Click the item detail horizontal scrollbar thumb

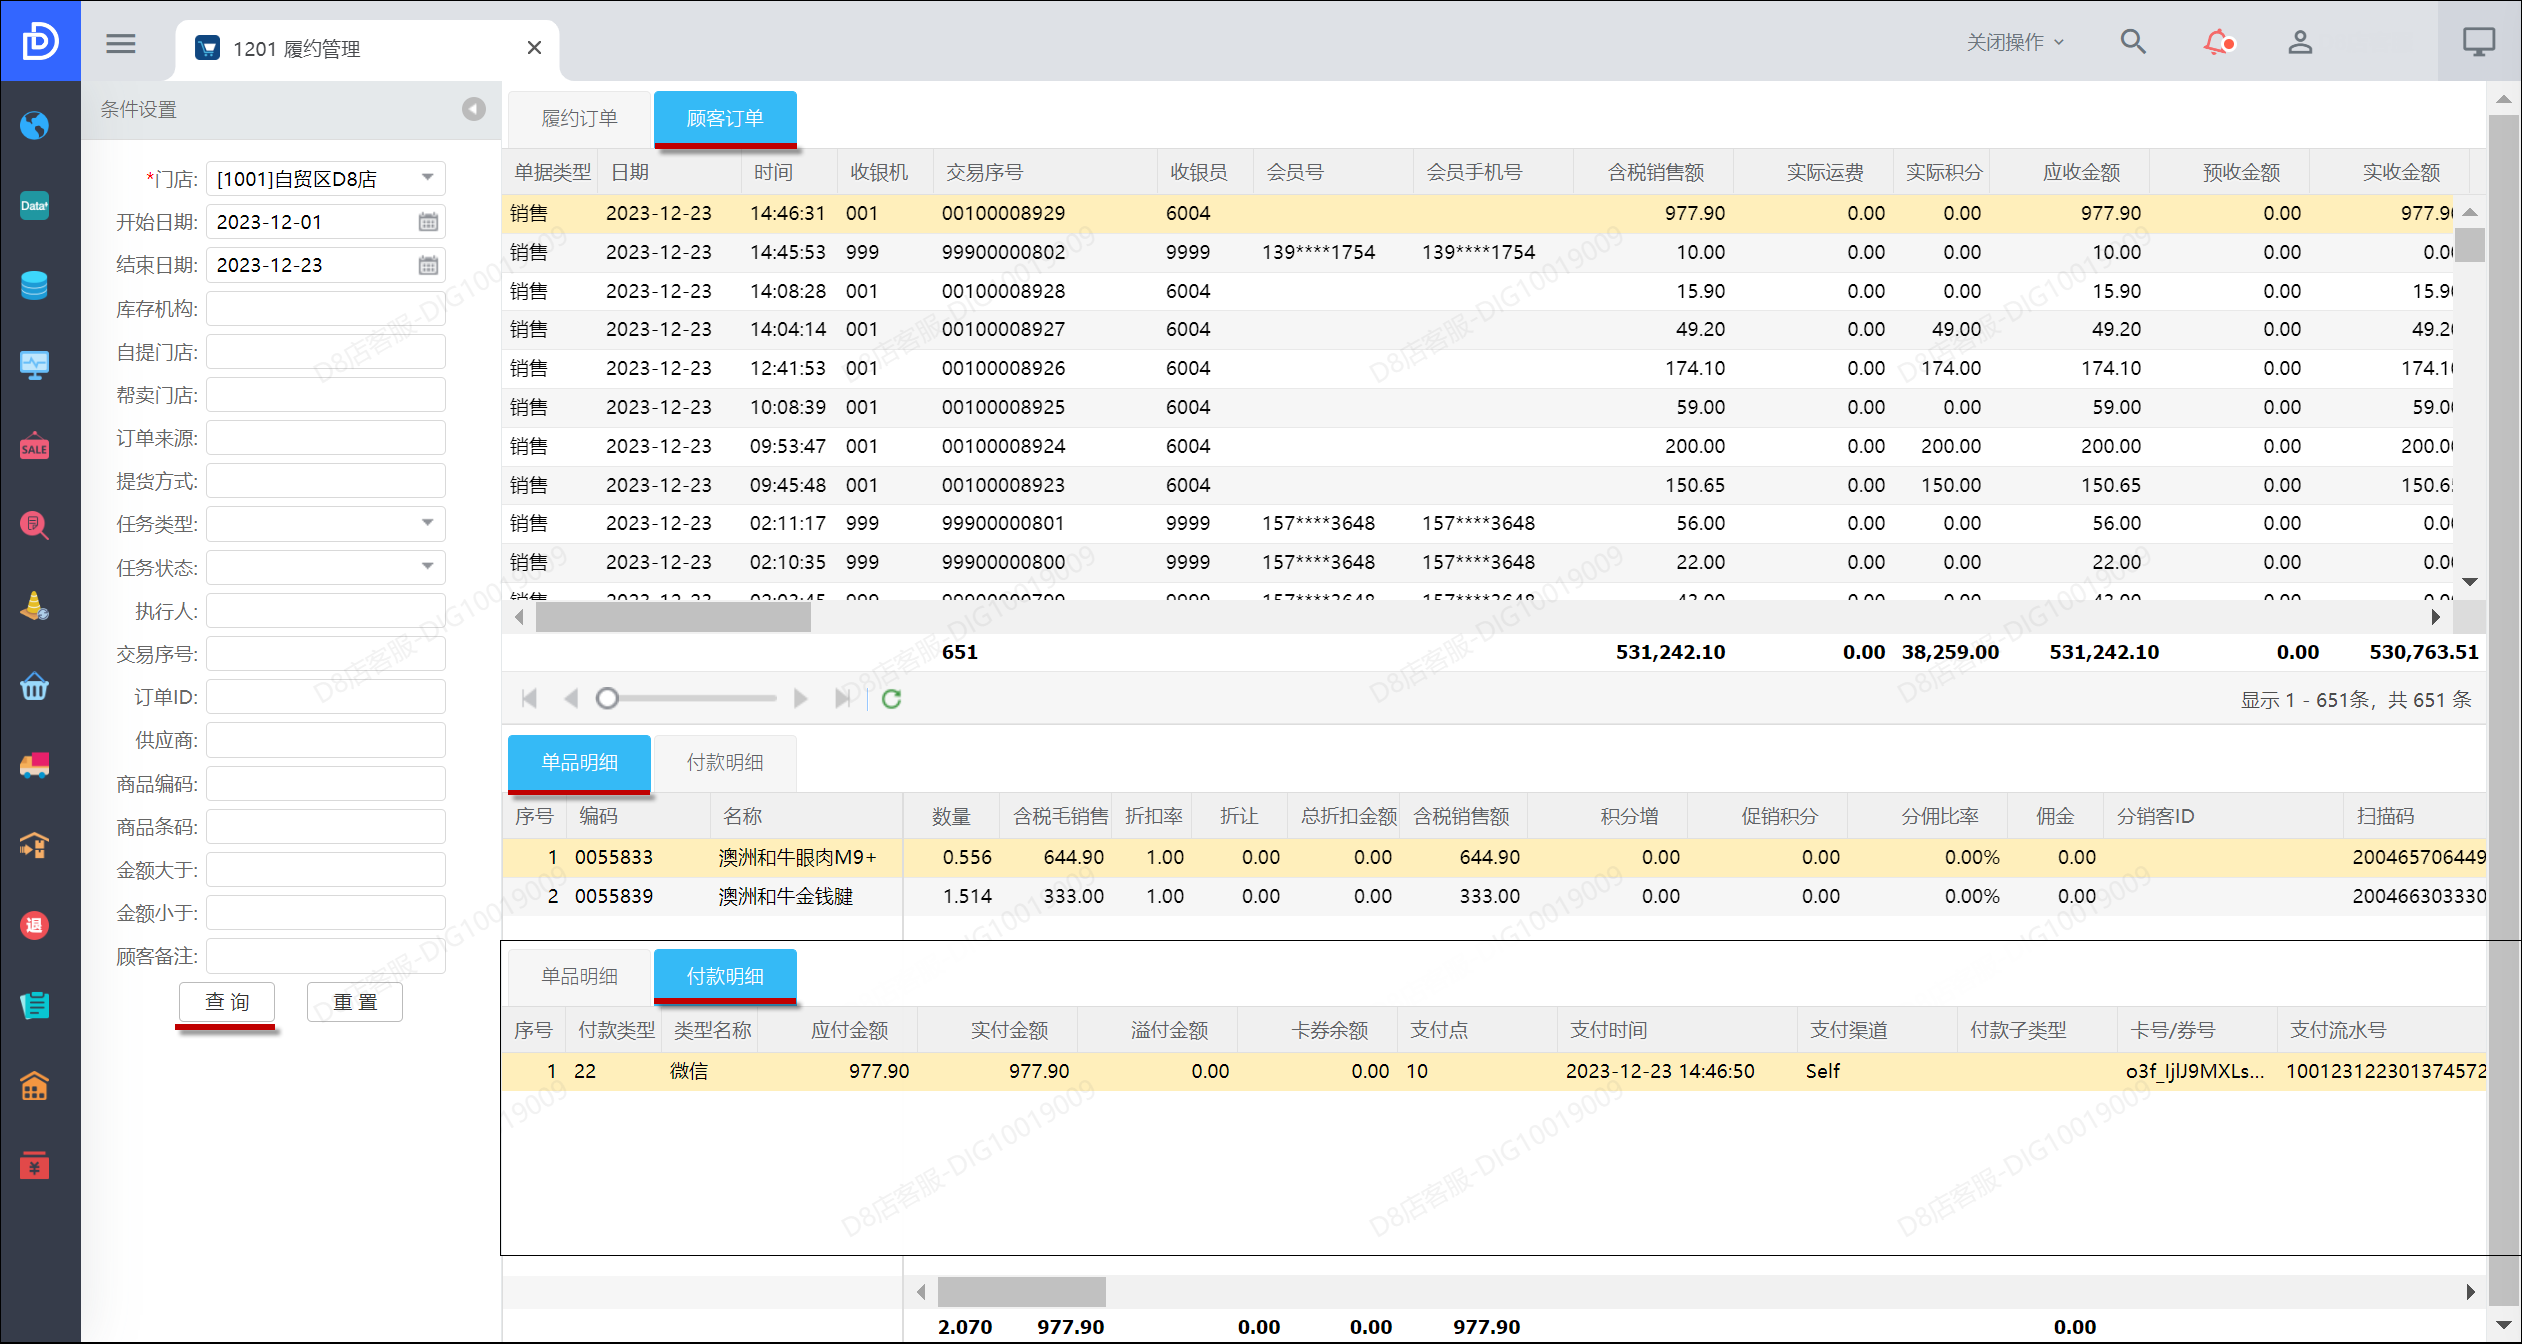[x=1021, y=1292]
